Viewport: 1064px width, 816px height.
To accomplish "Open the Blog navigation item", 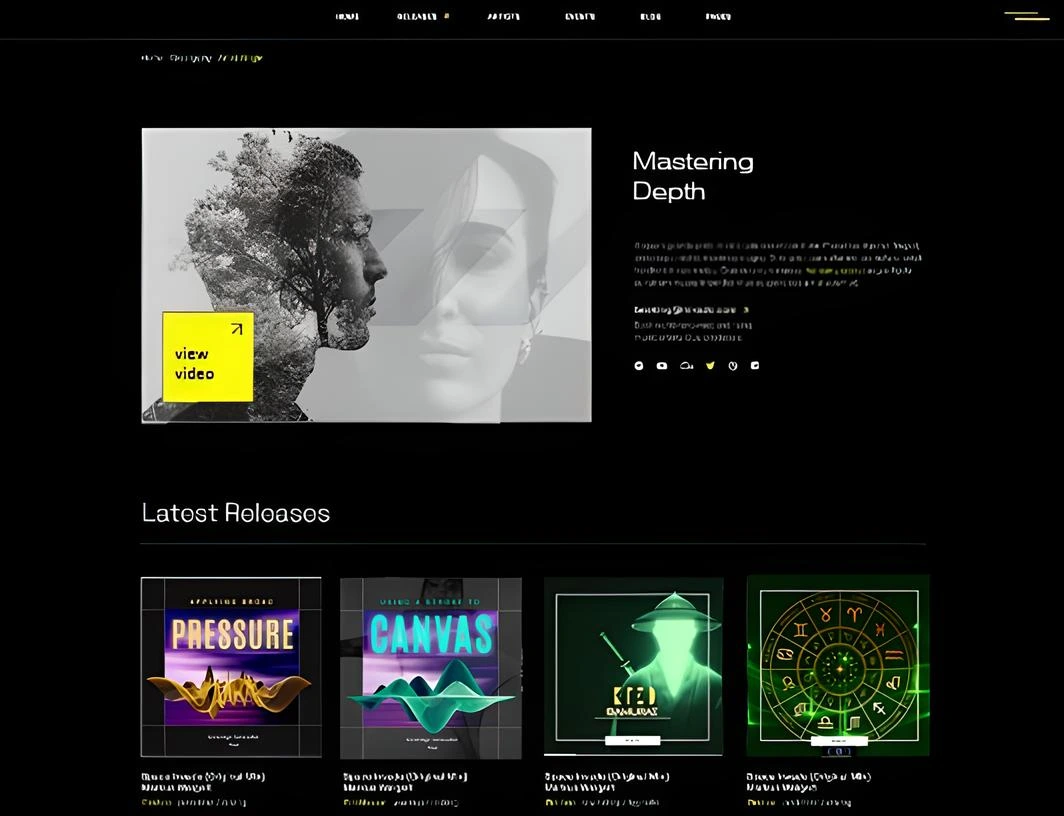I will (650, 16).
